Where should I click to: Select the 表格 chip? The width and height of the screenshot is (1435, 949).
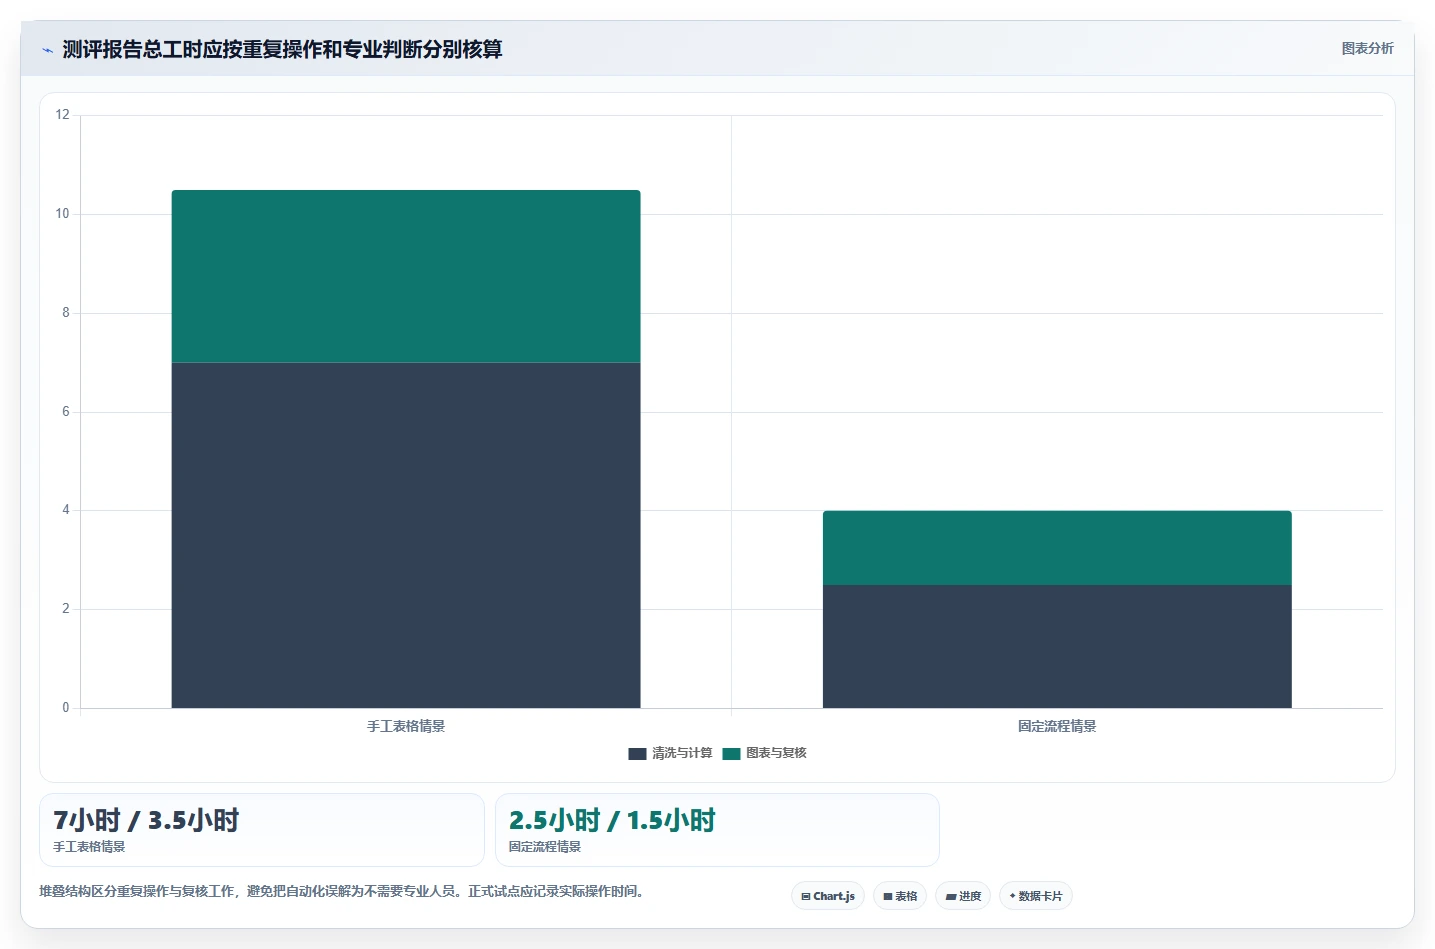900,896
